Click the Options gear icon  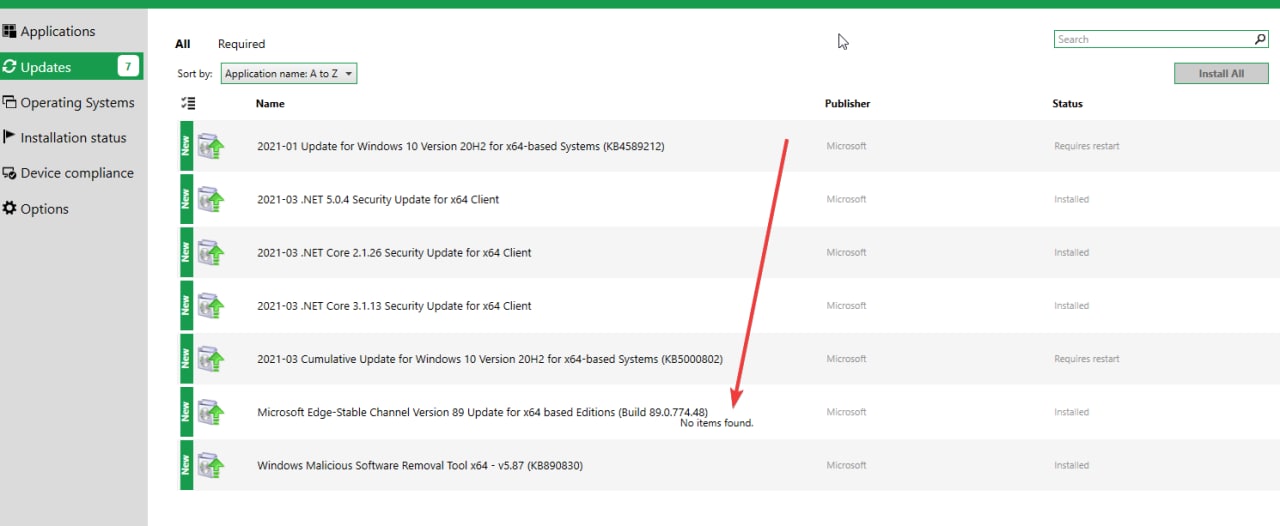pyautogui.click(x=10, y=208)
